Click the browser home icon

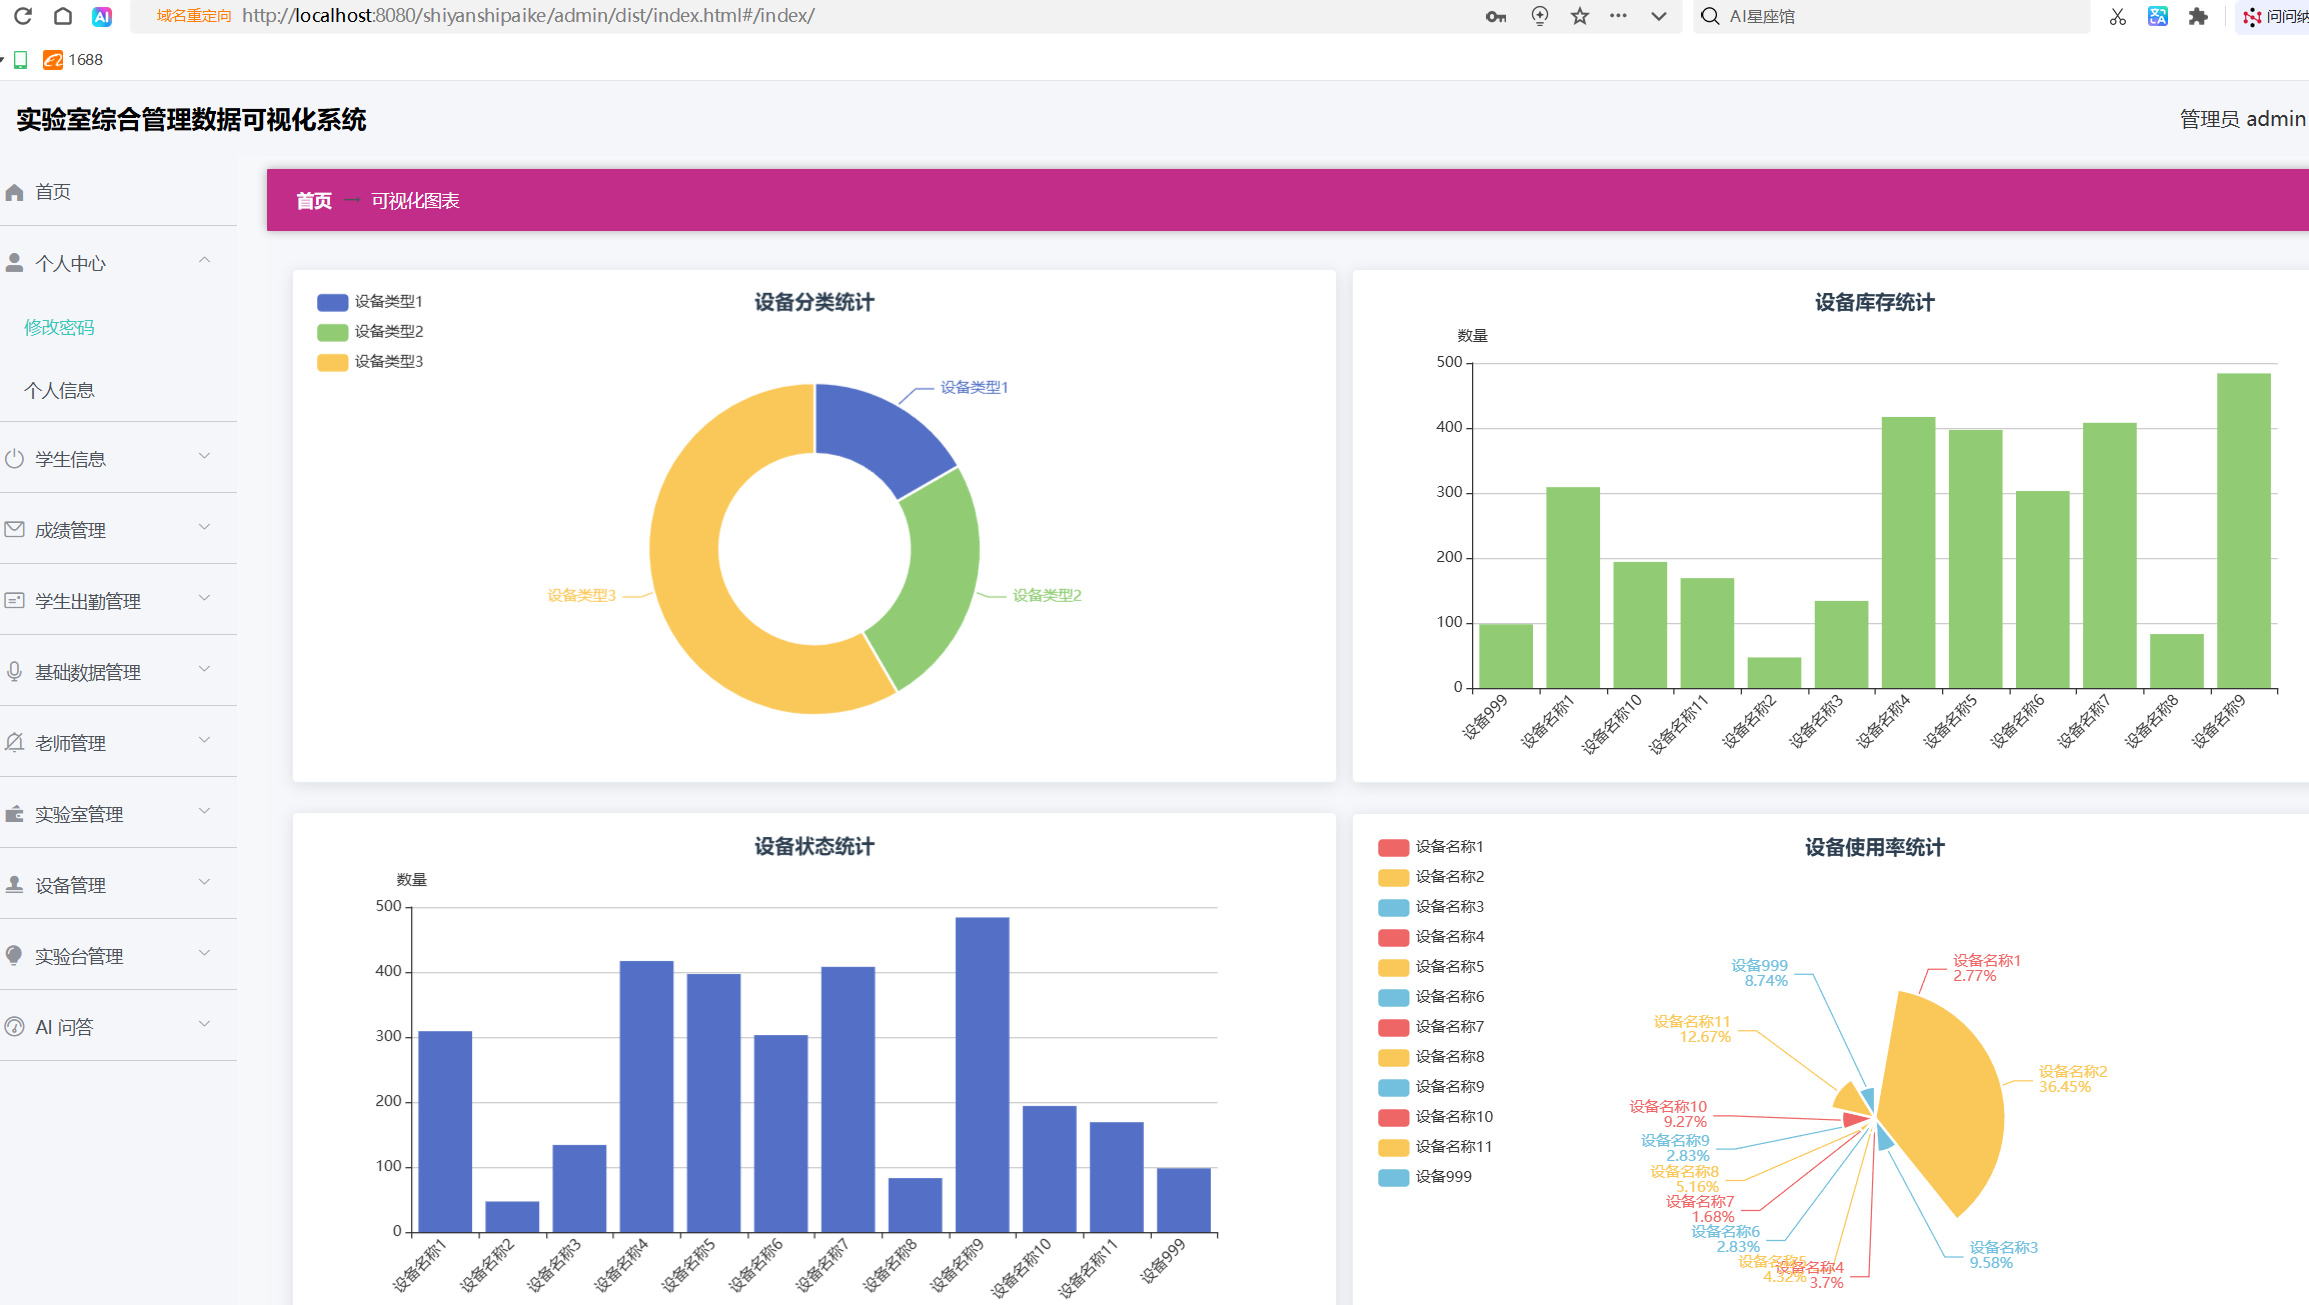62,16
